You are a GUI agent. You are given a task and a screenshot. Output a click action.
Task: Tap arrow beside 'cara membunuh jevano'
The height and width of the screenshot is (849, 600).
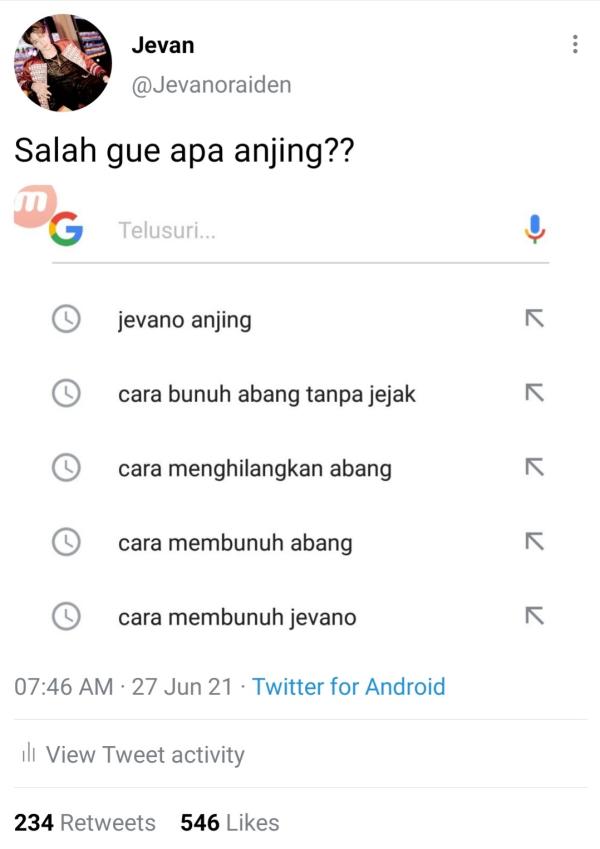coord(534,616)
